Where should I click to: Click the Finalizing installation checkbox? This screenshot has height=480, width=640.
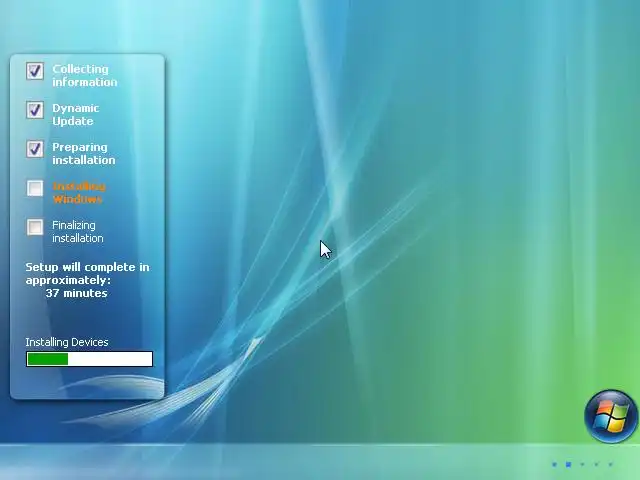[35, 227]
